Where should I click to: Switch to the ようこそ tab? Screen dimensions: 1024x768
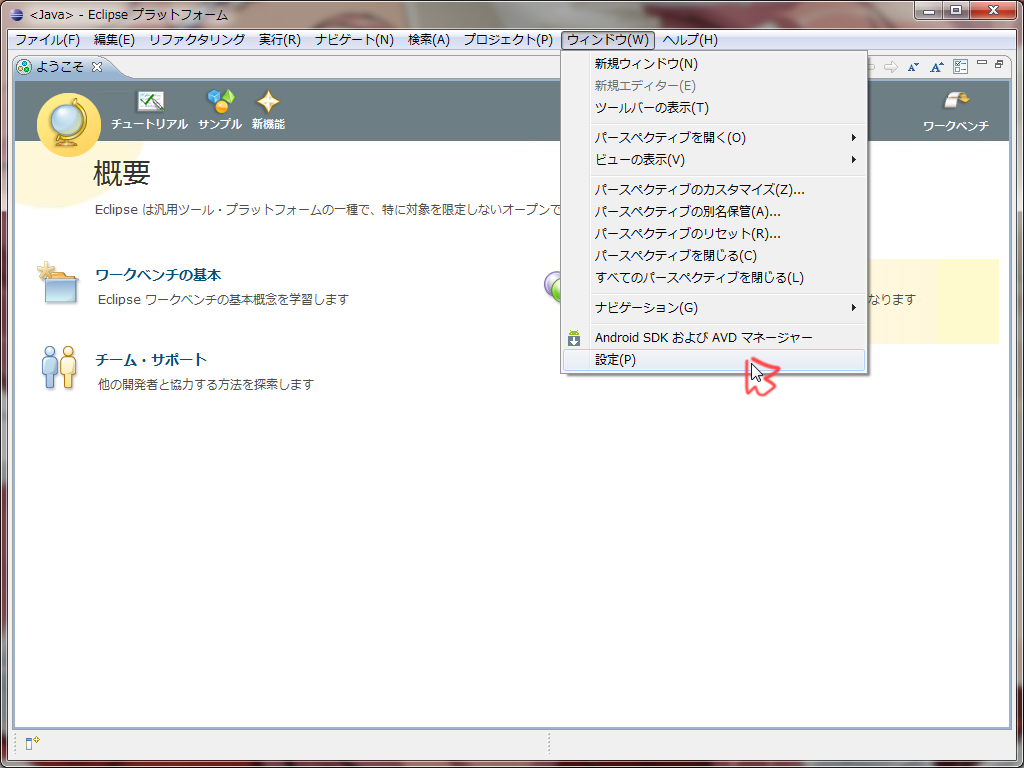59,67
